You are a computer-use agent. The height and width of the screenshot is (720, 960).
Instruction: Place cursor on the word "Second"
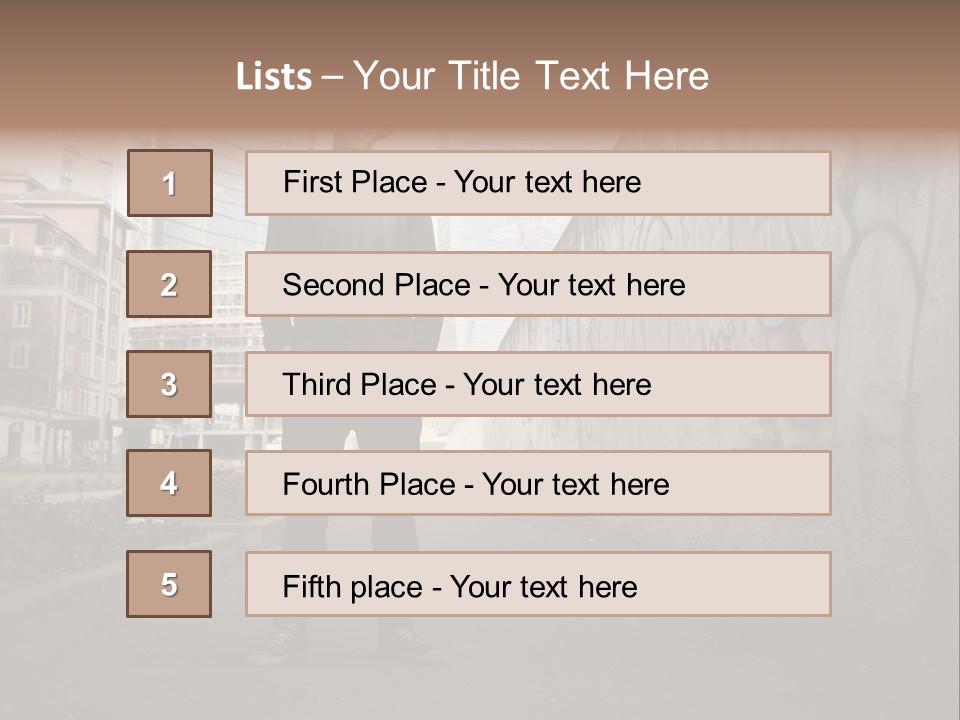click(x=329, y=285)
